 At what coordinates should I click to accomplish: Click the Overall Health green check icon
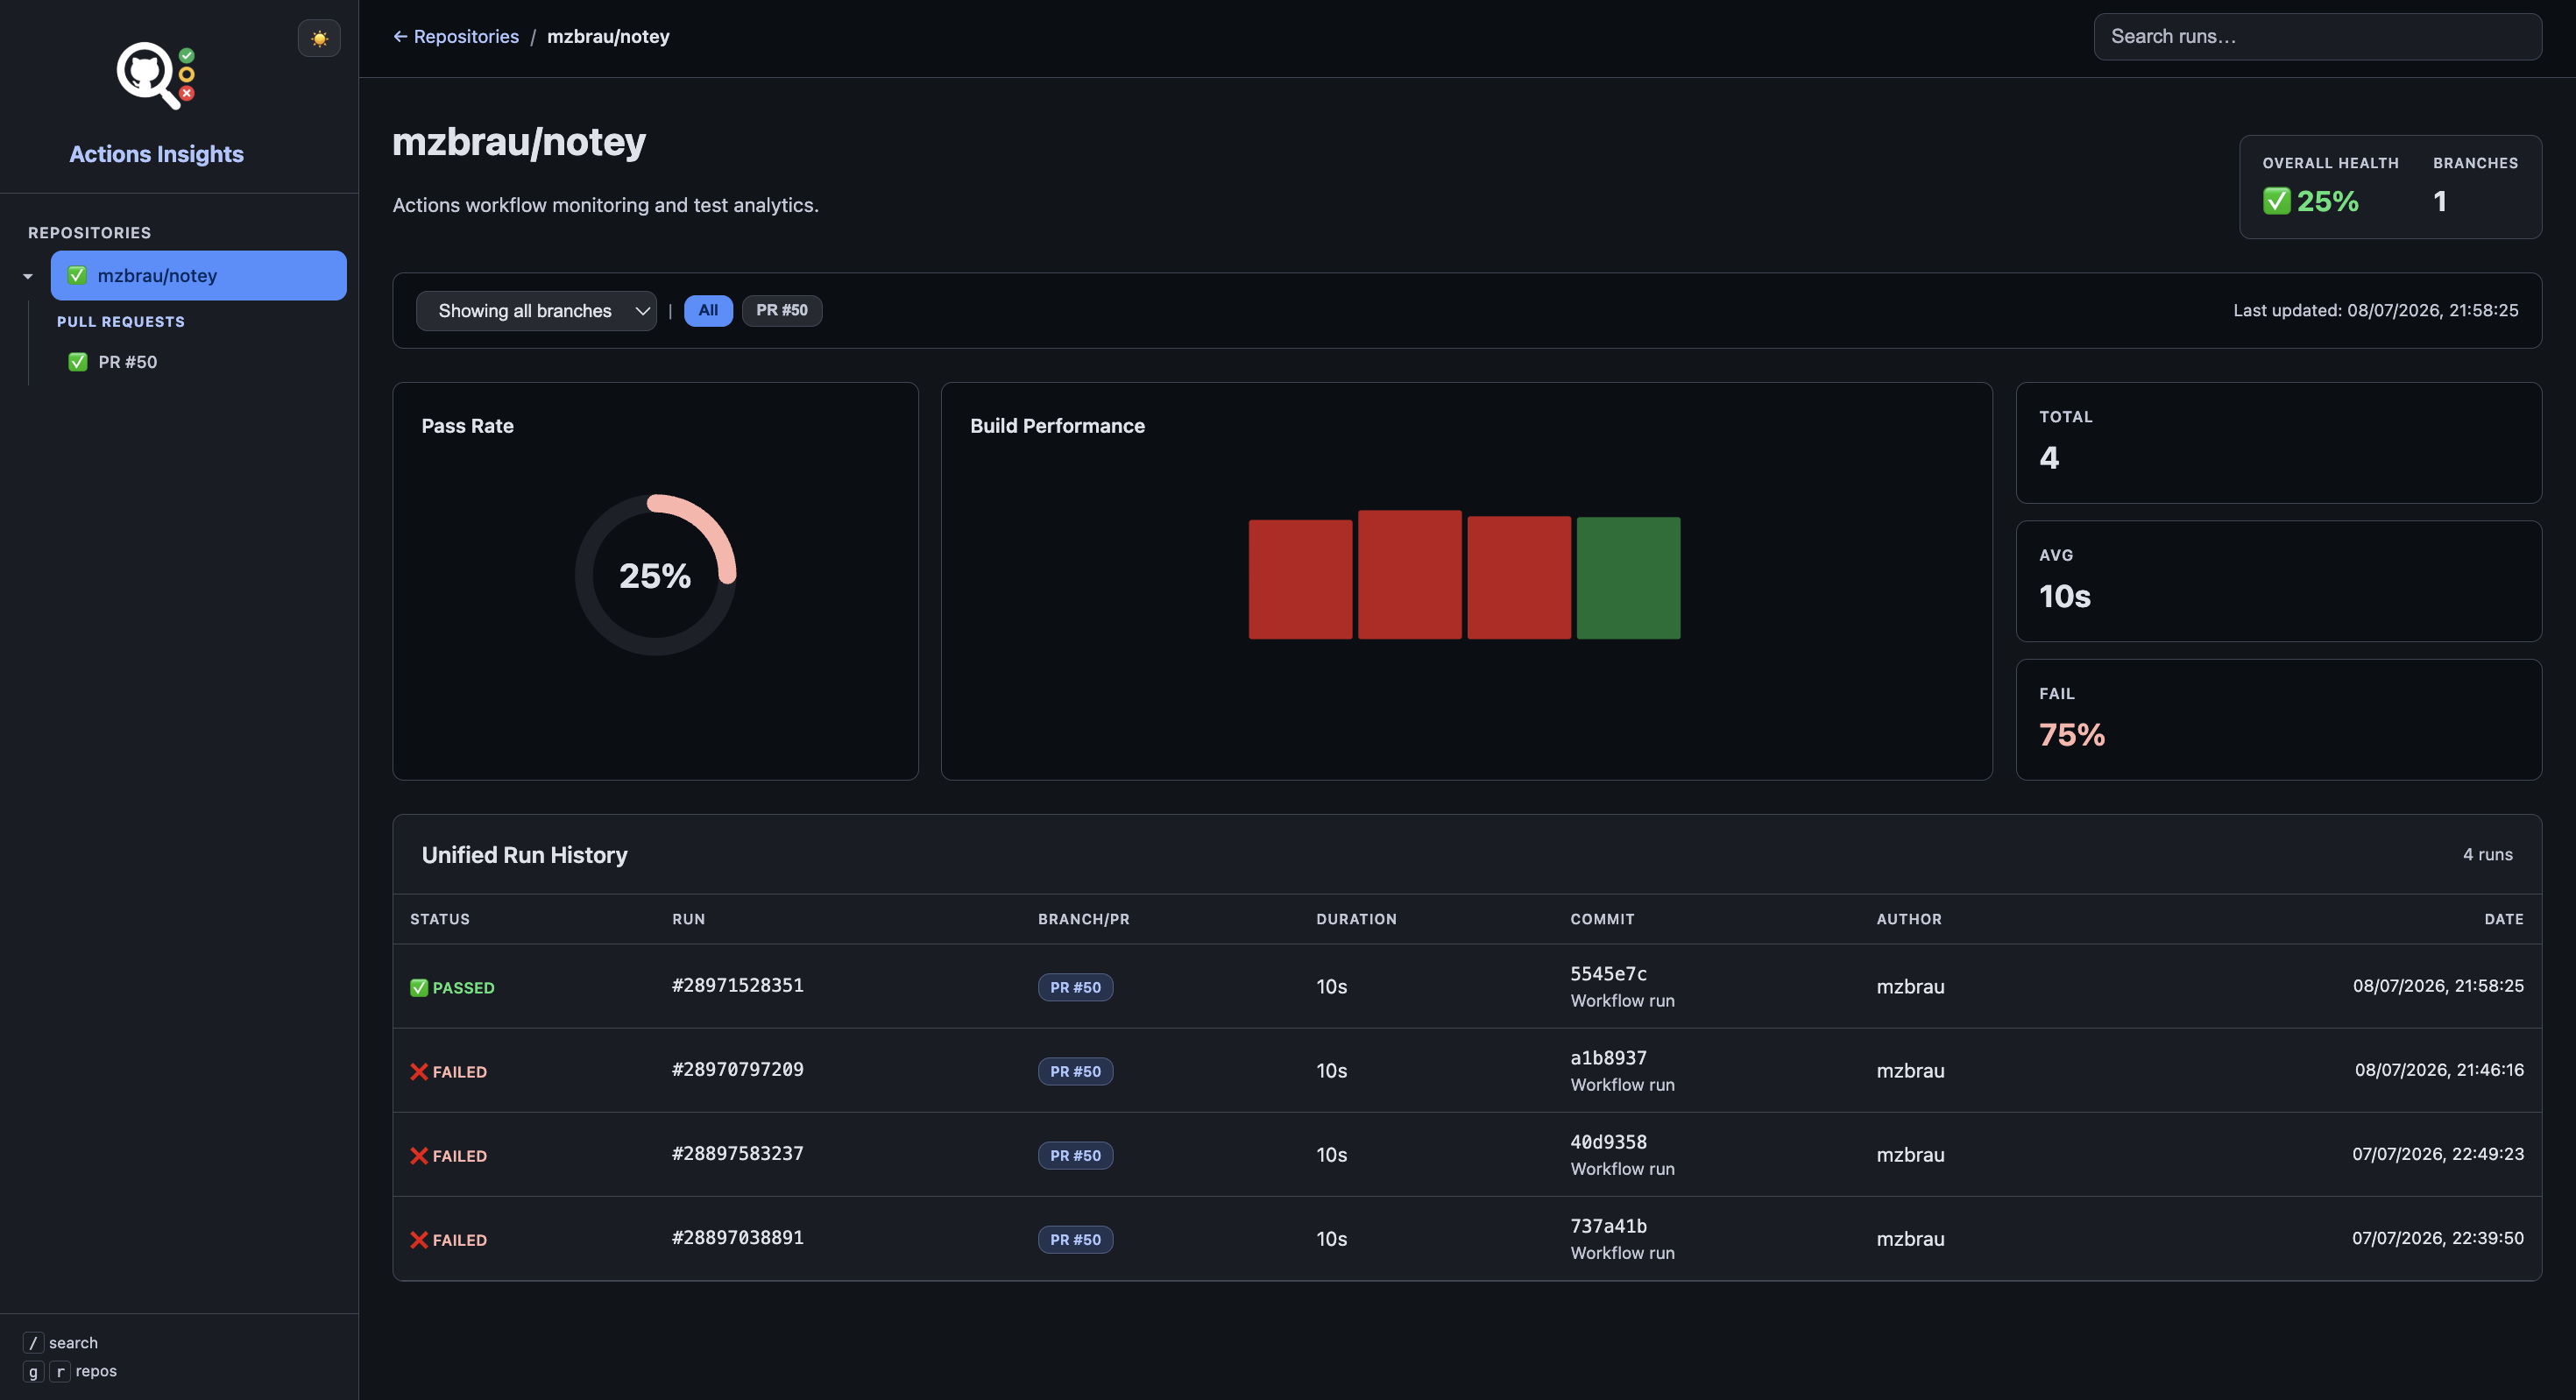pyautogui.click(x=2277, y=201)
